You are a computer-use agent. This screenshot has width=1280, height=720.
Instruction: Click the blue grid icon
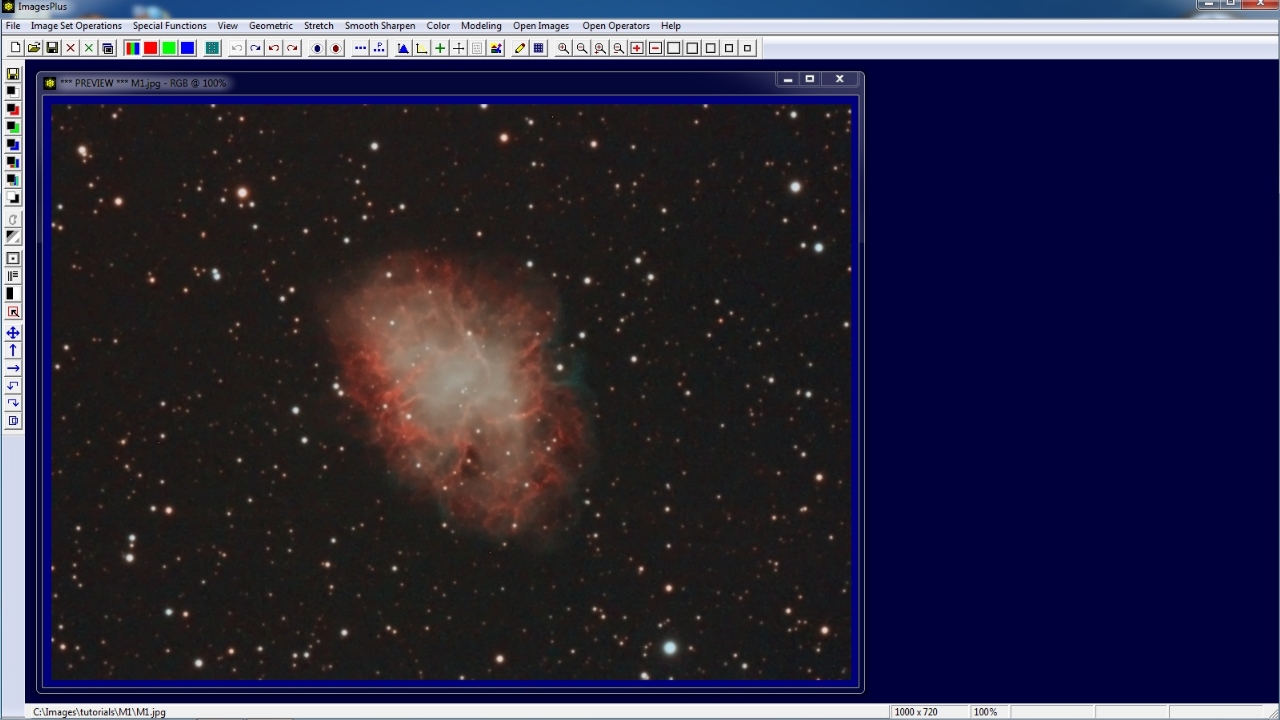click(x=539, y=48)
